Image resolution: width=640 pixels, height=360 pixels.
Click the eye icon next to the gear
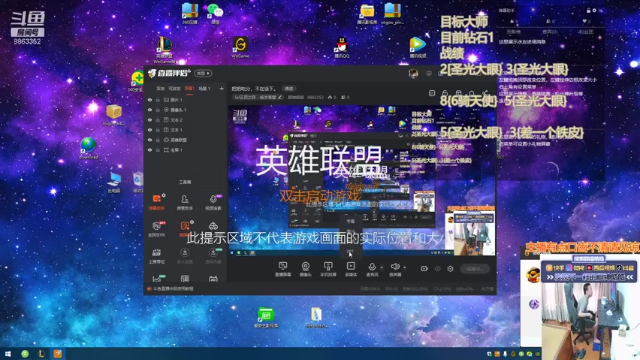438,269
